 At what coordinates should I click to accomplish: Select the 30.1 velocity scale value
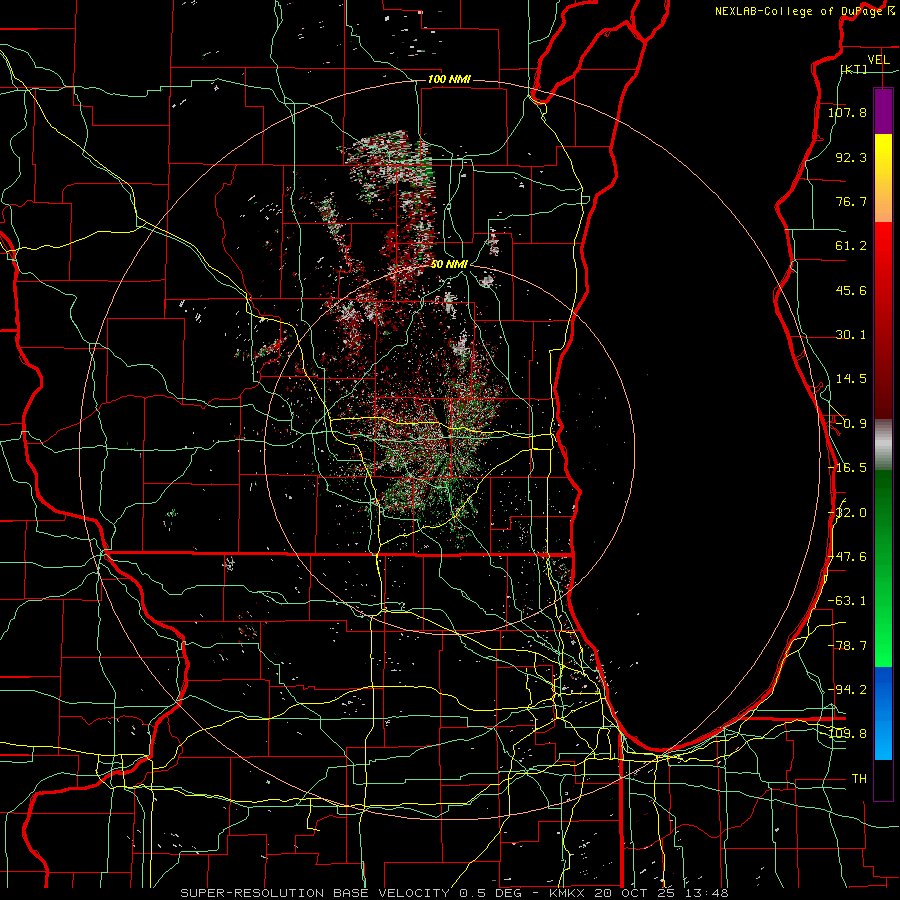[x=851, y=335]
